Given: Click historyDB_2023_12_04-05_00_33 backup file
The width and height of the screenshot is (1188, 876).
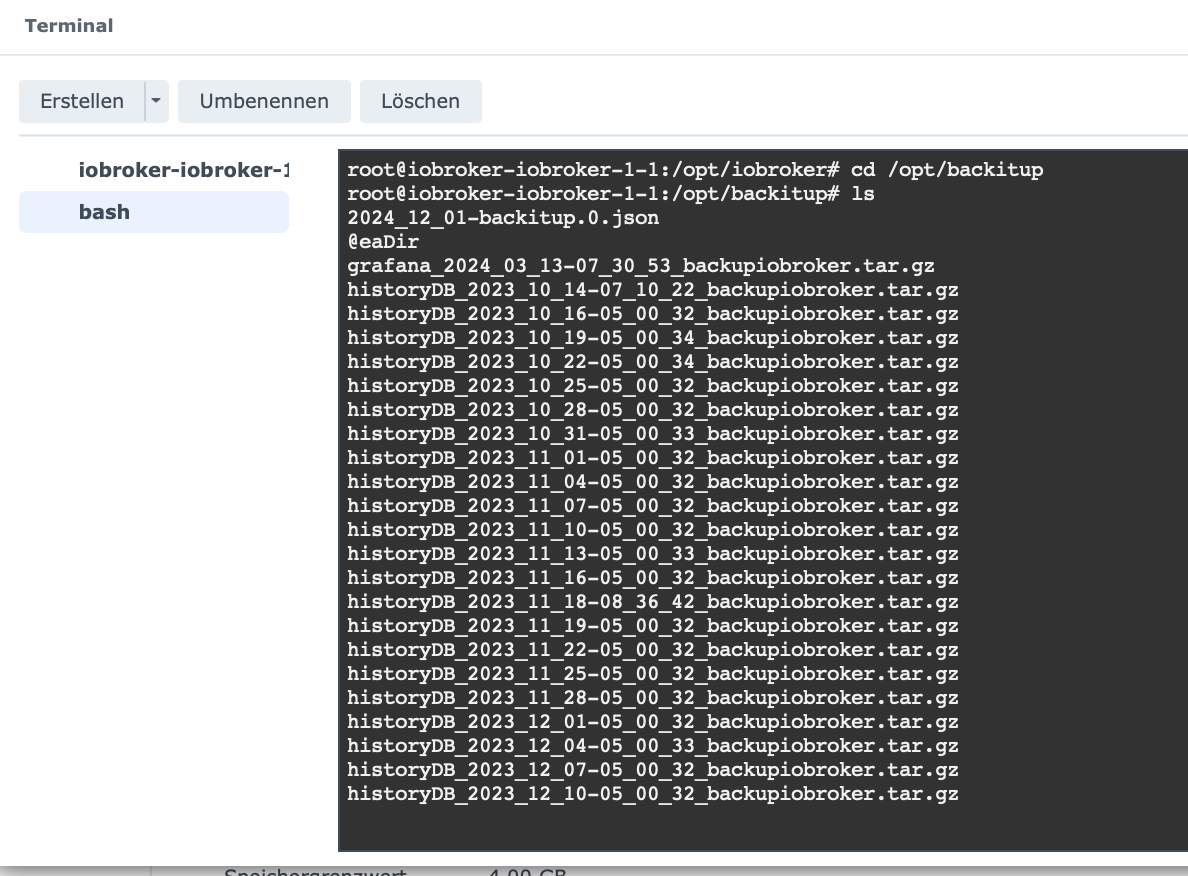Looking at the screenshot, I should tap(652, 746).
